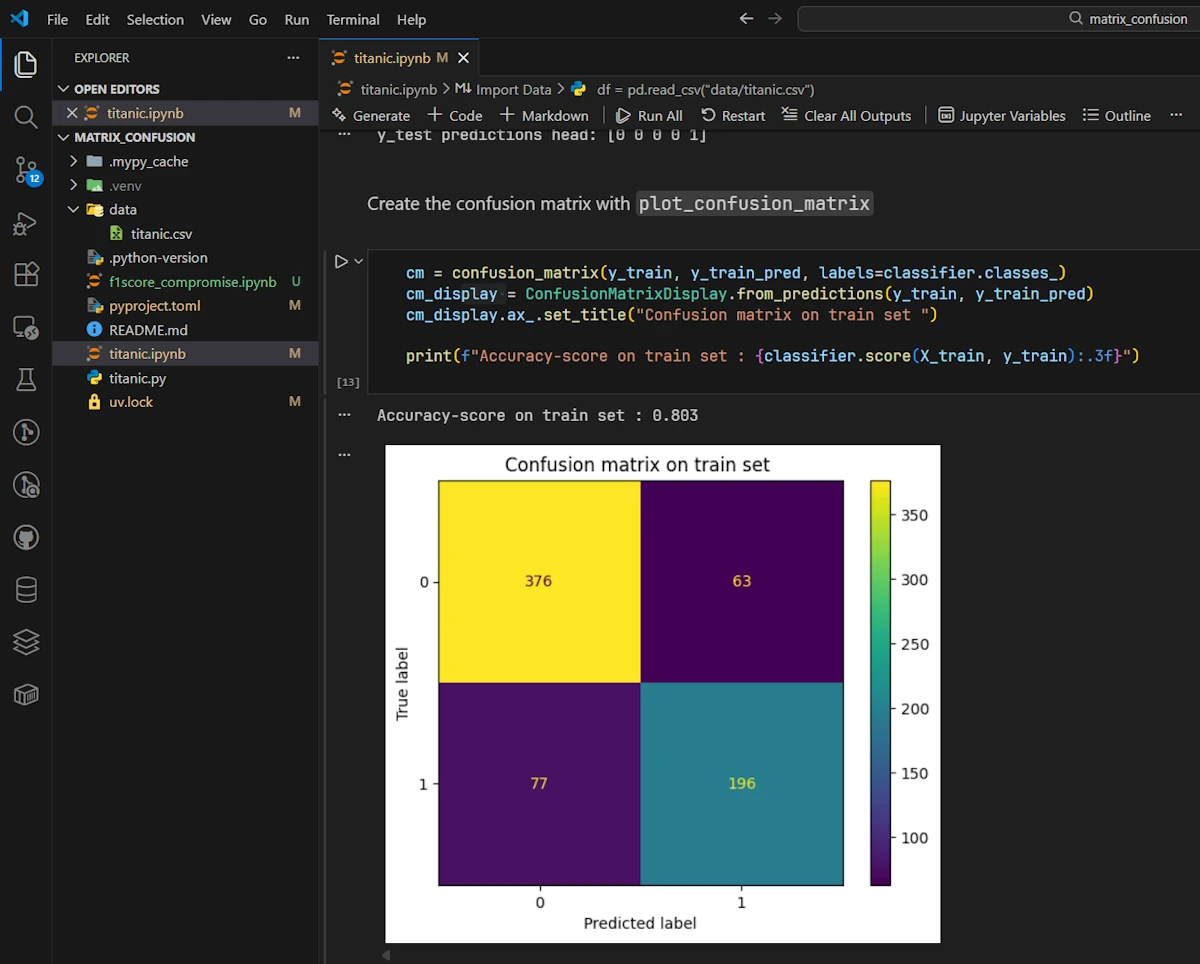
Task: Open Source Control view with 12 badge
Action: 26,171
